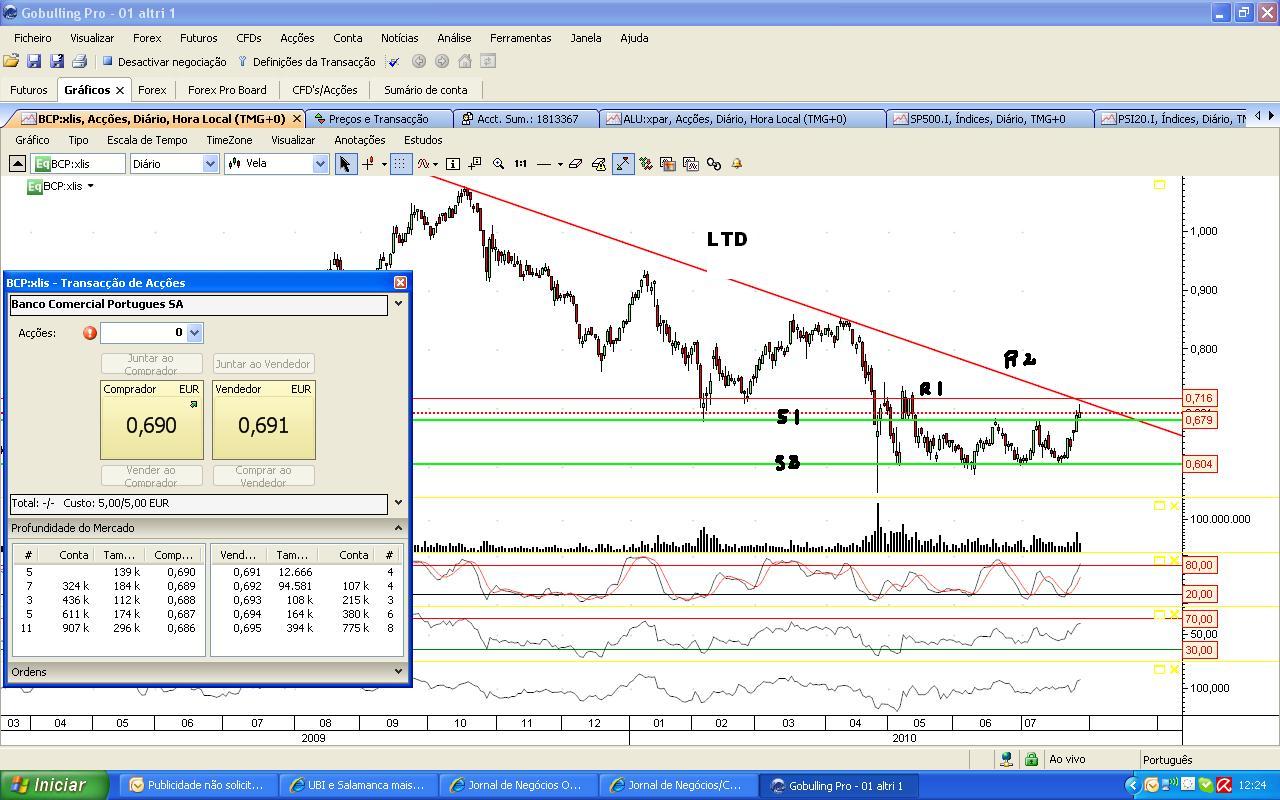Click the eraser tool in chart toolbar

[576, 164]
